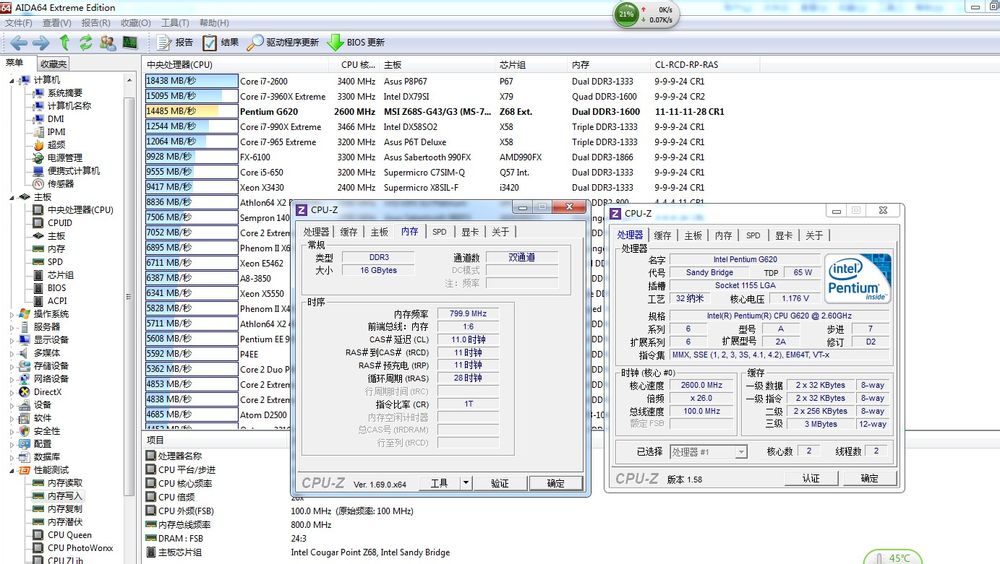Toggle the 结果 checkbox icon in toolbar
Viewport: 1000px width, 564px height.
[210, 43]
